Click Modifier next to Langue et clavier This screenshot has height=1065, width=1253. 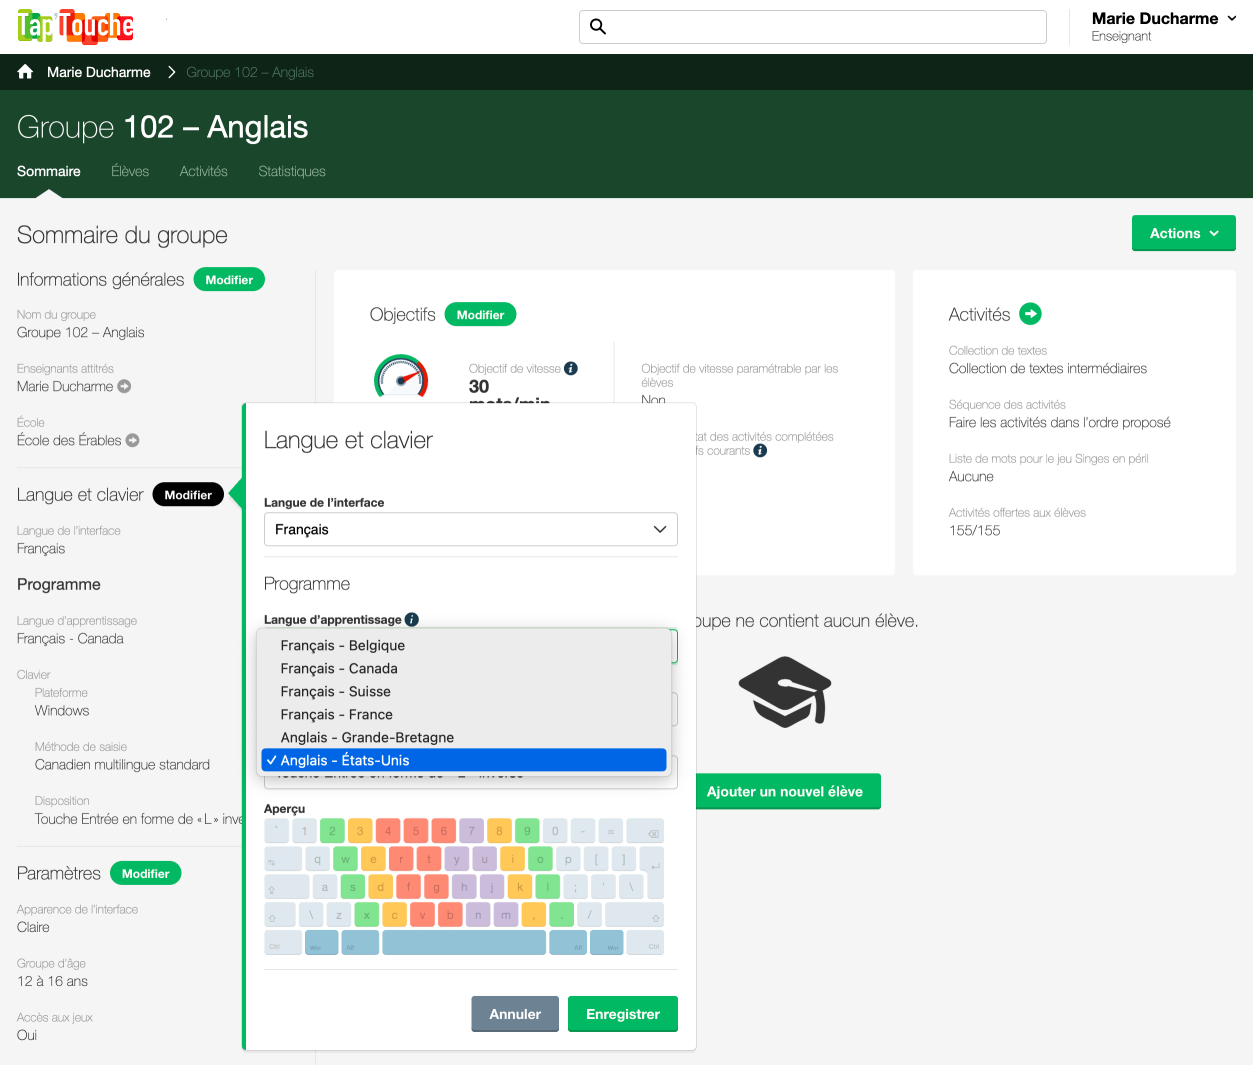point(188,494)
